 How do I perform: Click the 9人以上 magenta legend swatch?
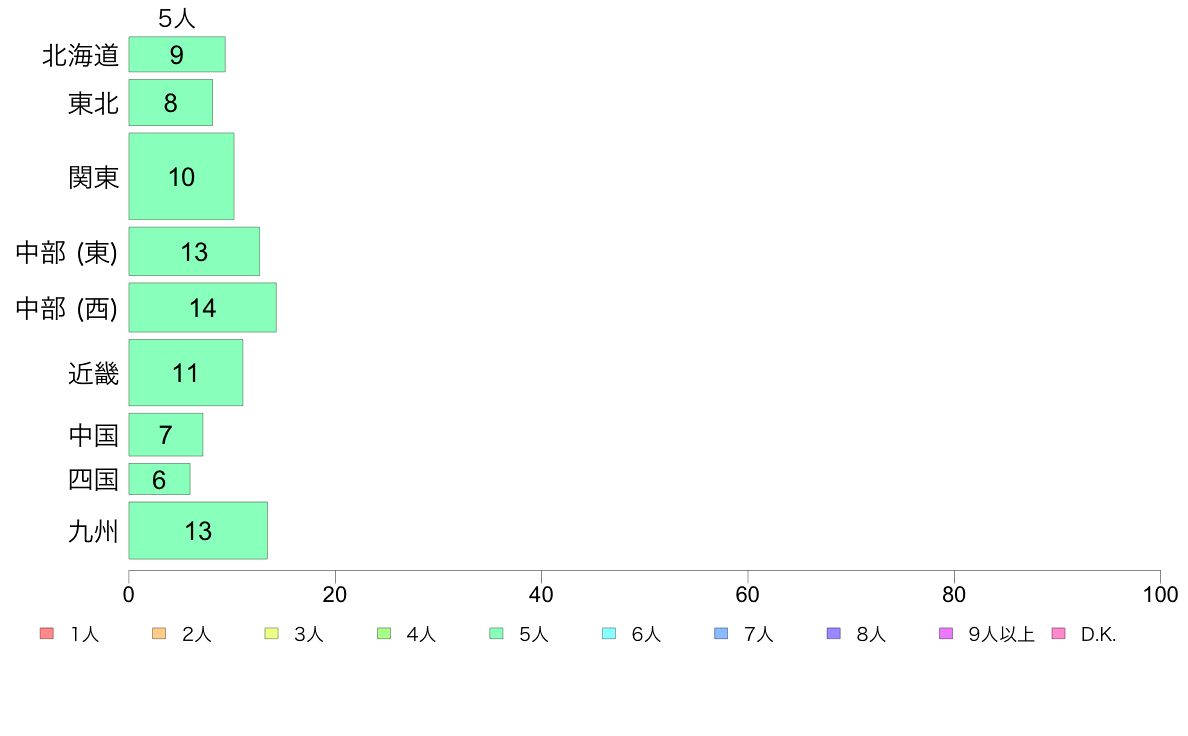946,633
